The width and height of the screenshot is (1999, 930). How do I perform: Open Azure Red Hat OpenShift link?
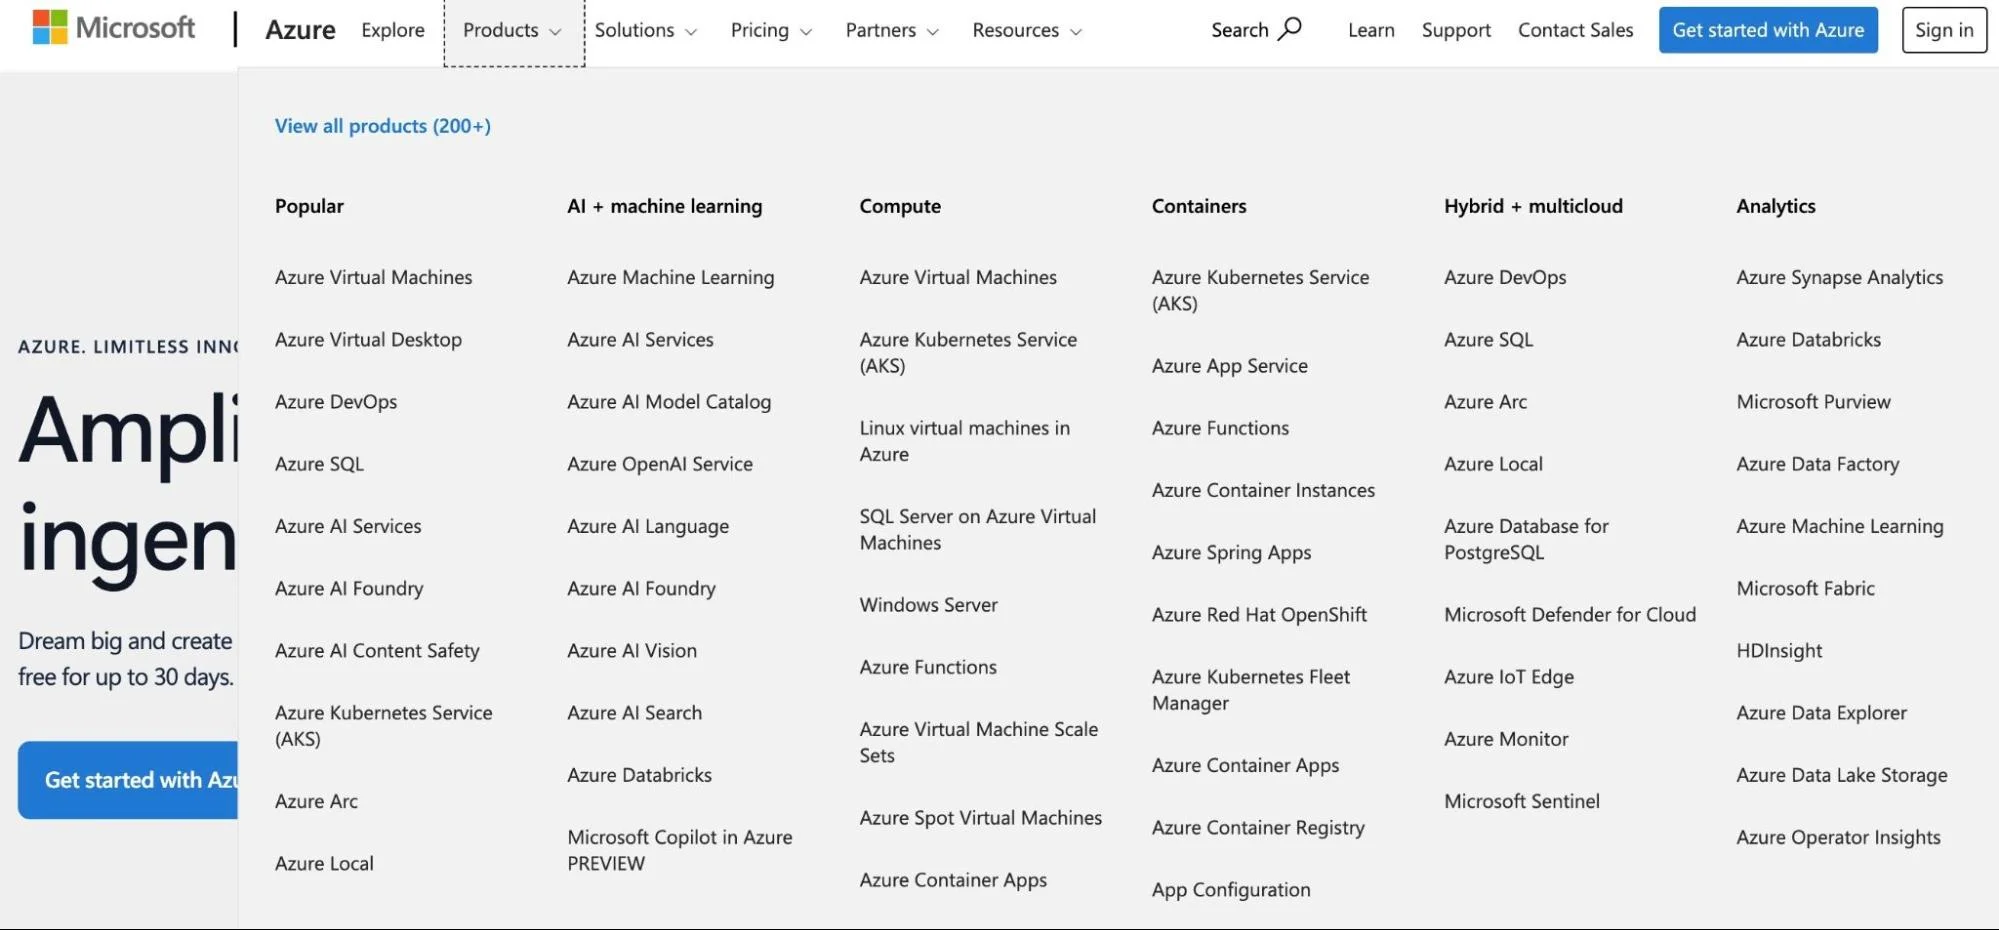(x=1260, y=615)
